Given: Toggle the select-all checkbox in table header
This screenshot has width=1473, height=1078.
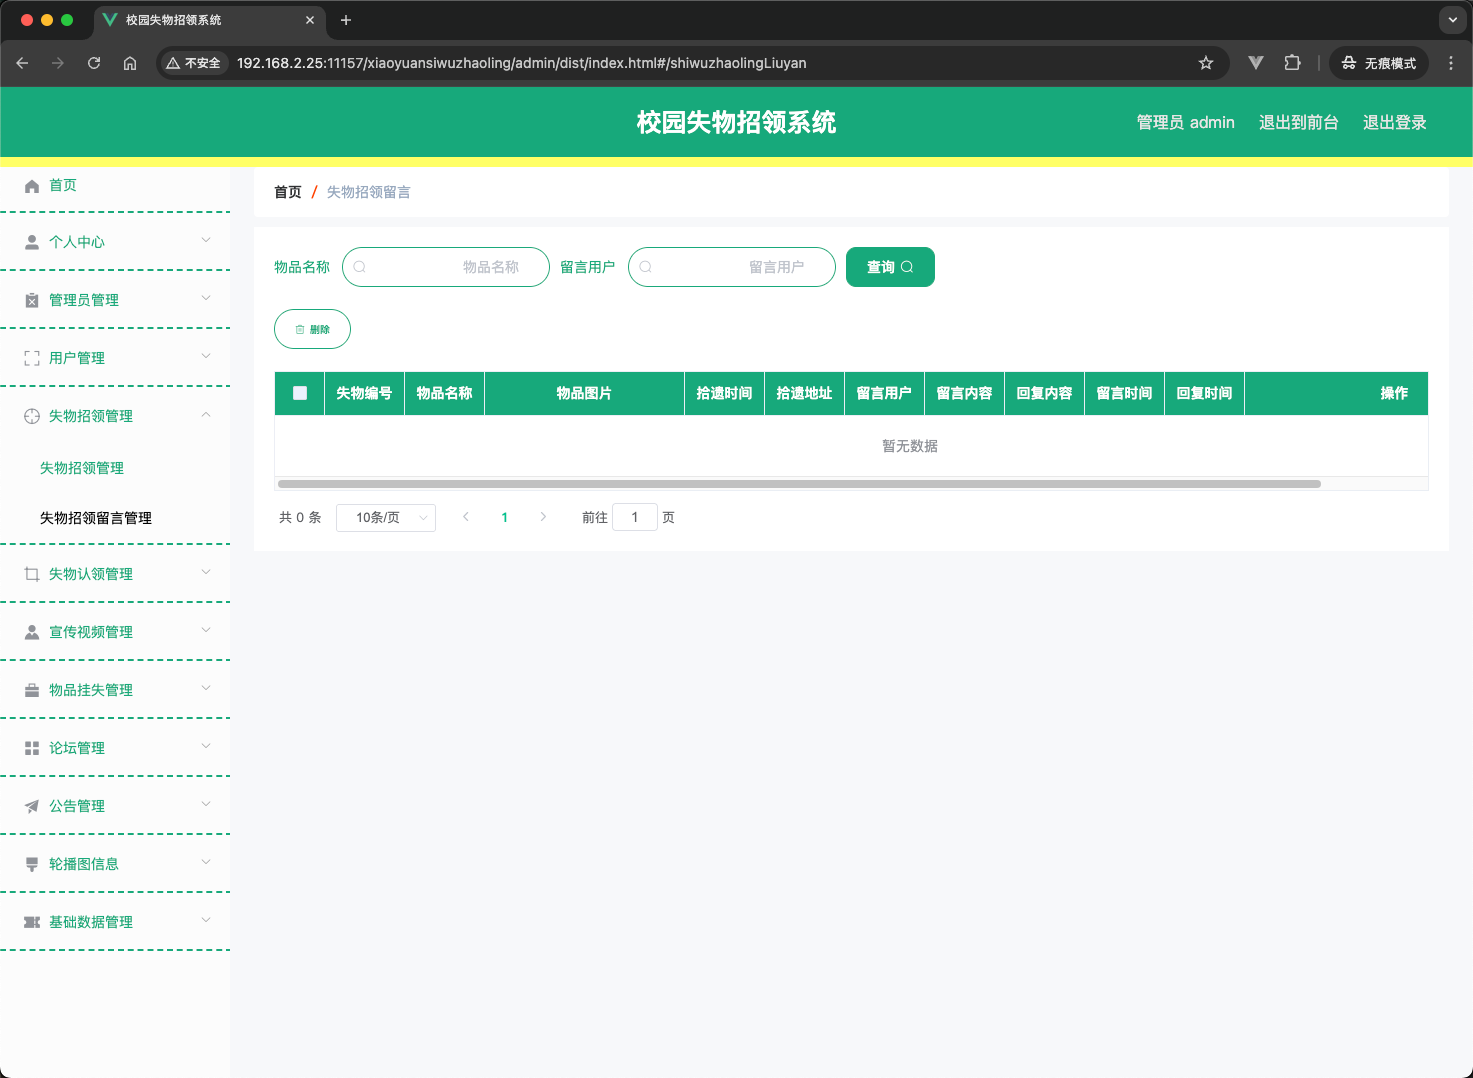Looking at the screenshot, I should (x=300, y=393).
